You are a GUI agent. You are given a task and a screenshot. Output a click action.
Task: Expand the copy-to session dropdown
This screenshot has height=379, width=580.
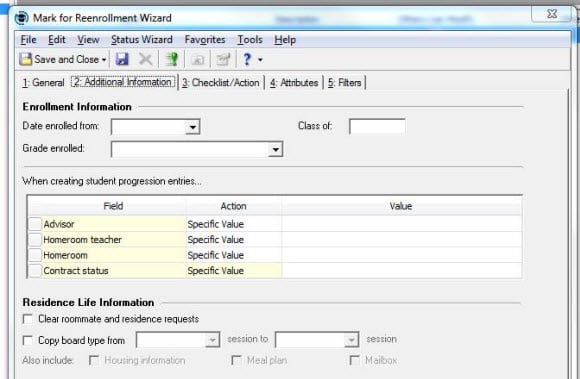(x=351, y=340)
